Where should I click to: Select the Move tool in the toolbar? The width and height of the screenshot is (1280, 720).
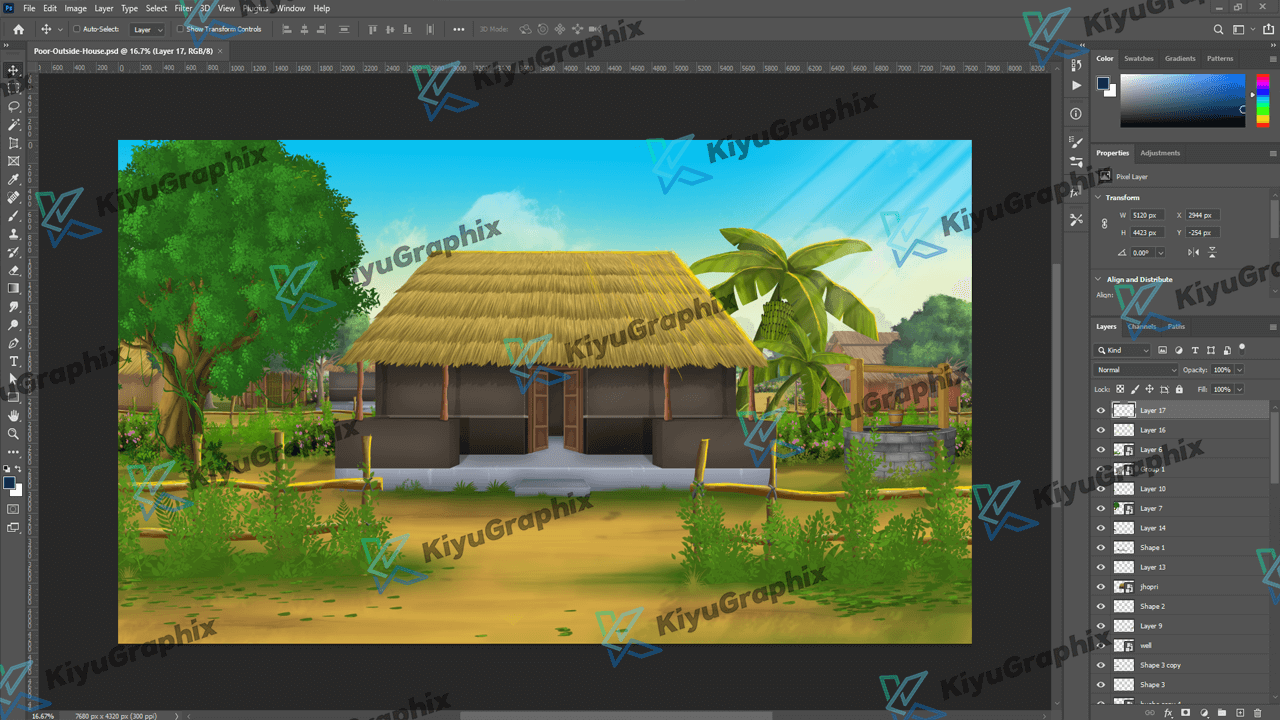click(14, 70)
